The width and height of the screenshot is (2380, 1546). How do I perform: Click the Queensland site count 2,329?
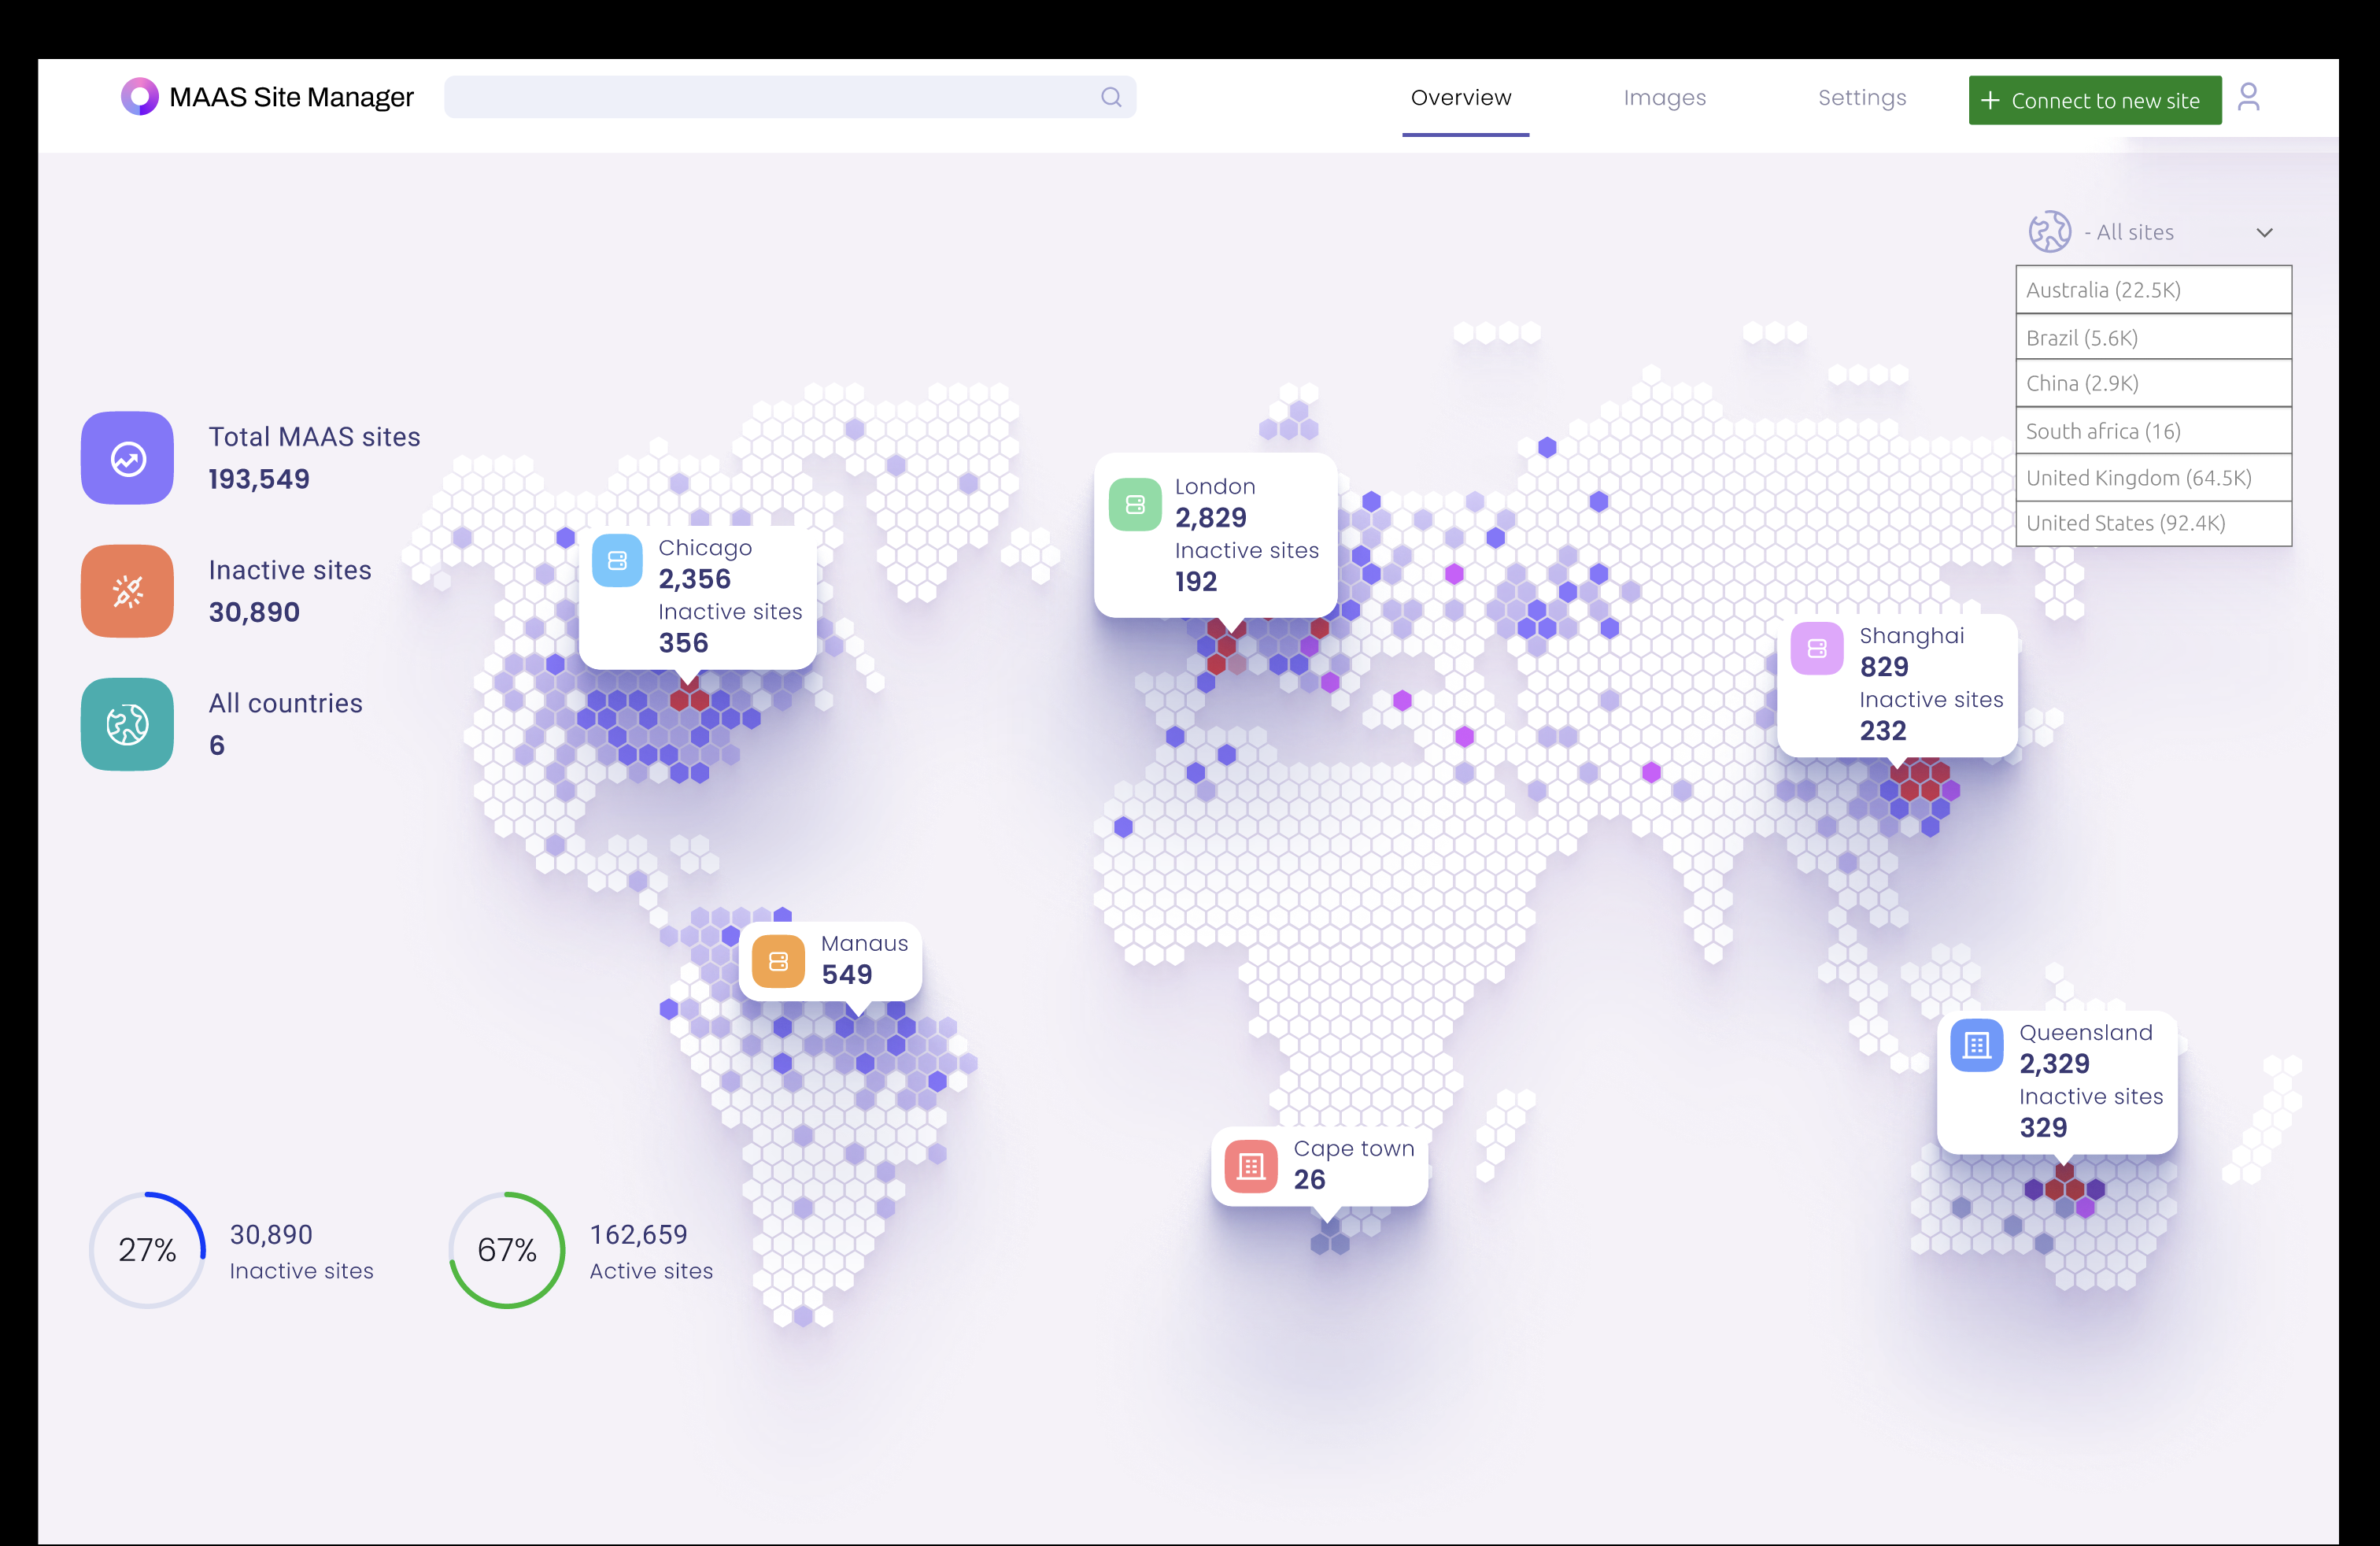pos(2054,1063)
